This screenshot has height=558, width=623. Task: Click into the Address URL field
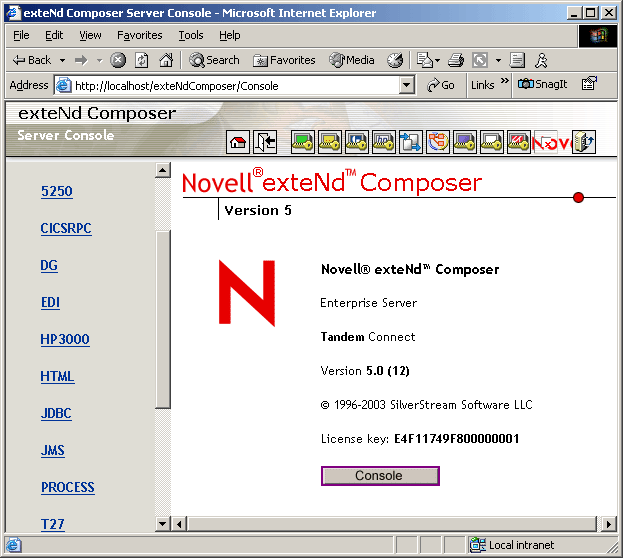pos(234,85)
